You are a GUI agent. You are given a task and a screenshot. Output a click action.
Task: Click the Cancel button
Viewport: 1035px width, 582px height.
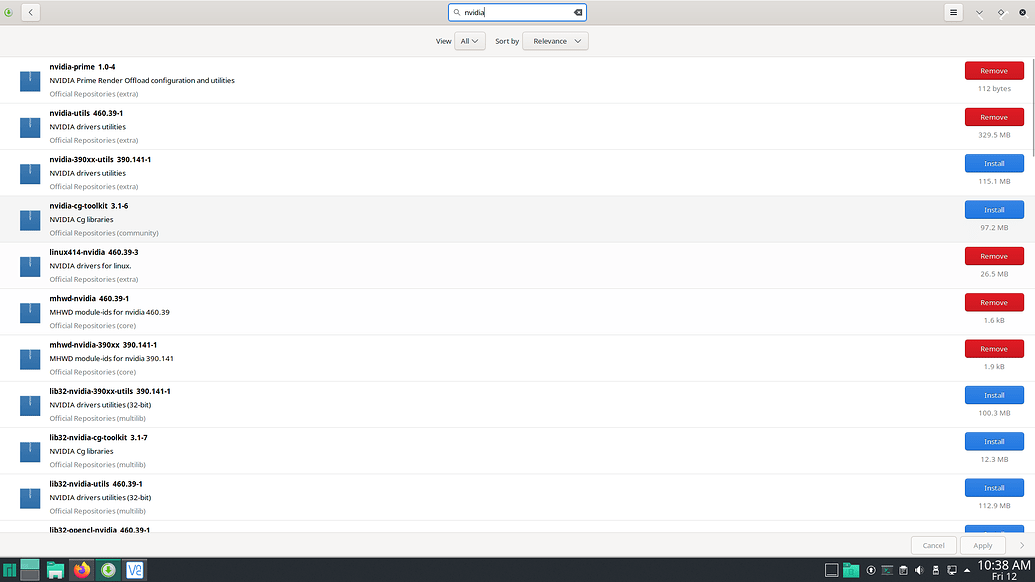click(933, 546)
